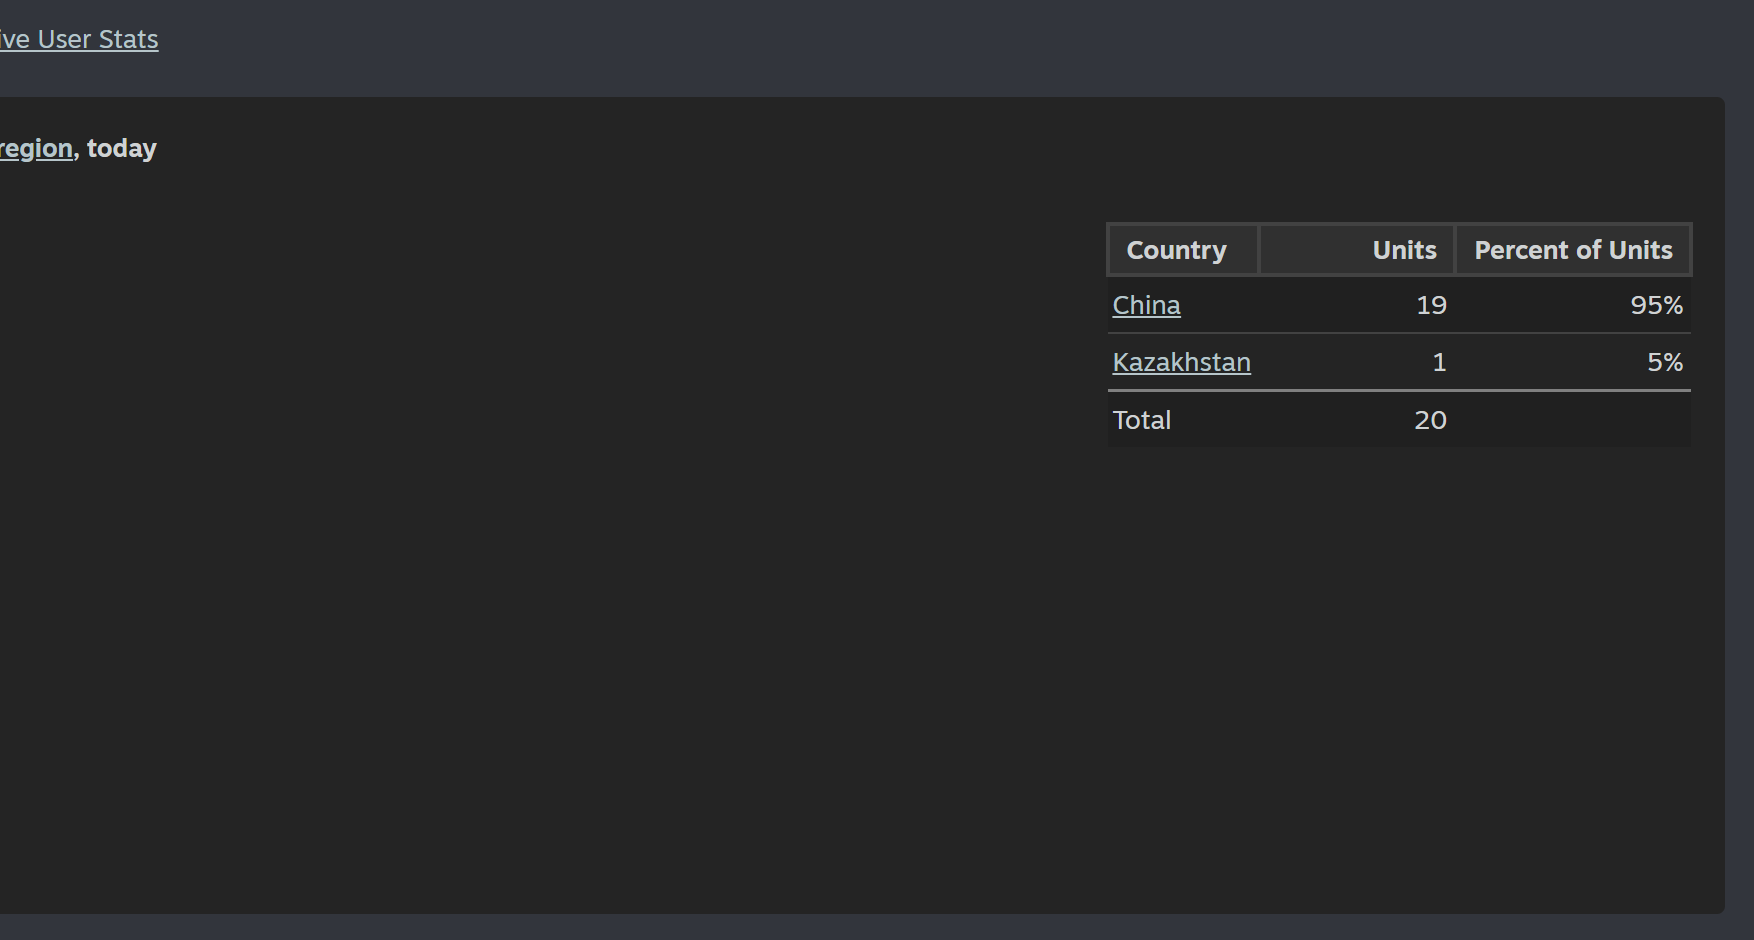Select Kazakhstan's 5% percent cell
Screen dimensions: 1754x940
coord(1664,362)
